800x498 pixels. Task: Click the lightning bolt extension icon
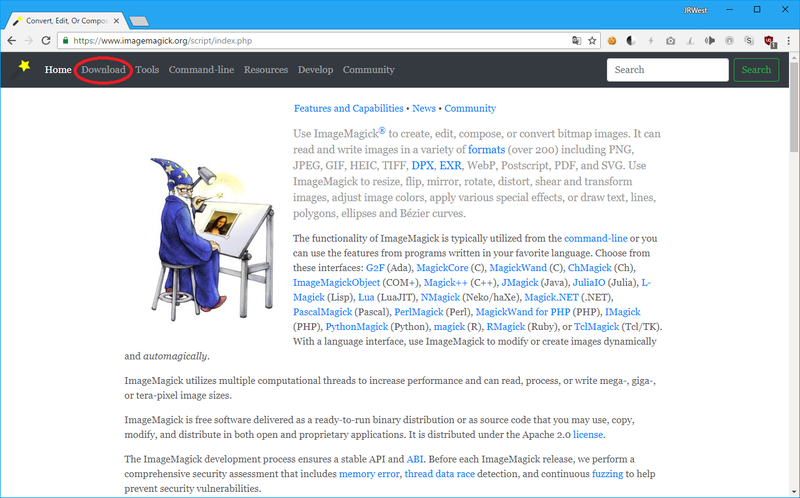pyautogui.click(x=651, y=41)
